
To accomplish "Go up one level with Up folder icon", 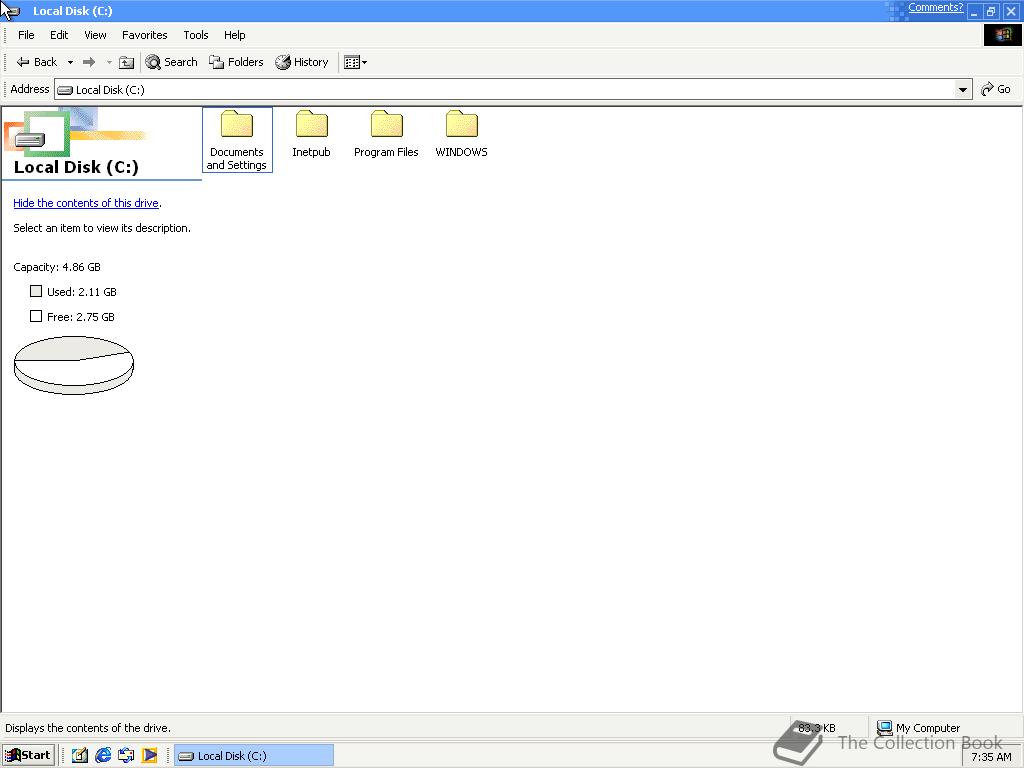I will coord(126,62).
